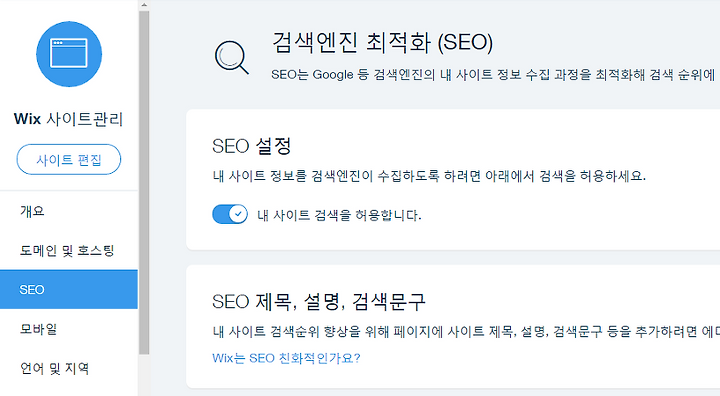Viewport: 720px width, 396px height.
Task: Select the SEO sidebar item
Action: tap(69, 289)
